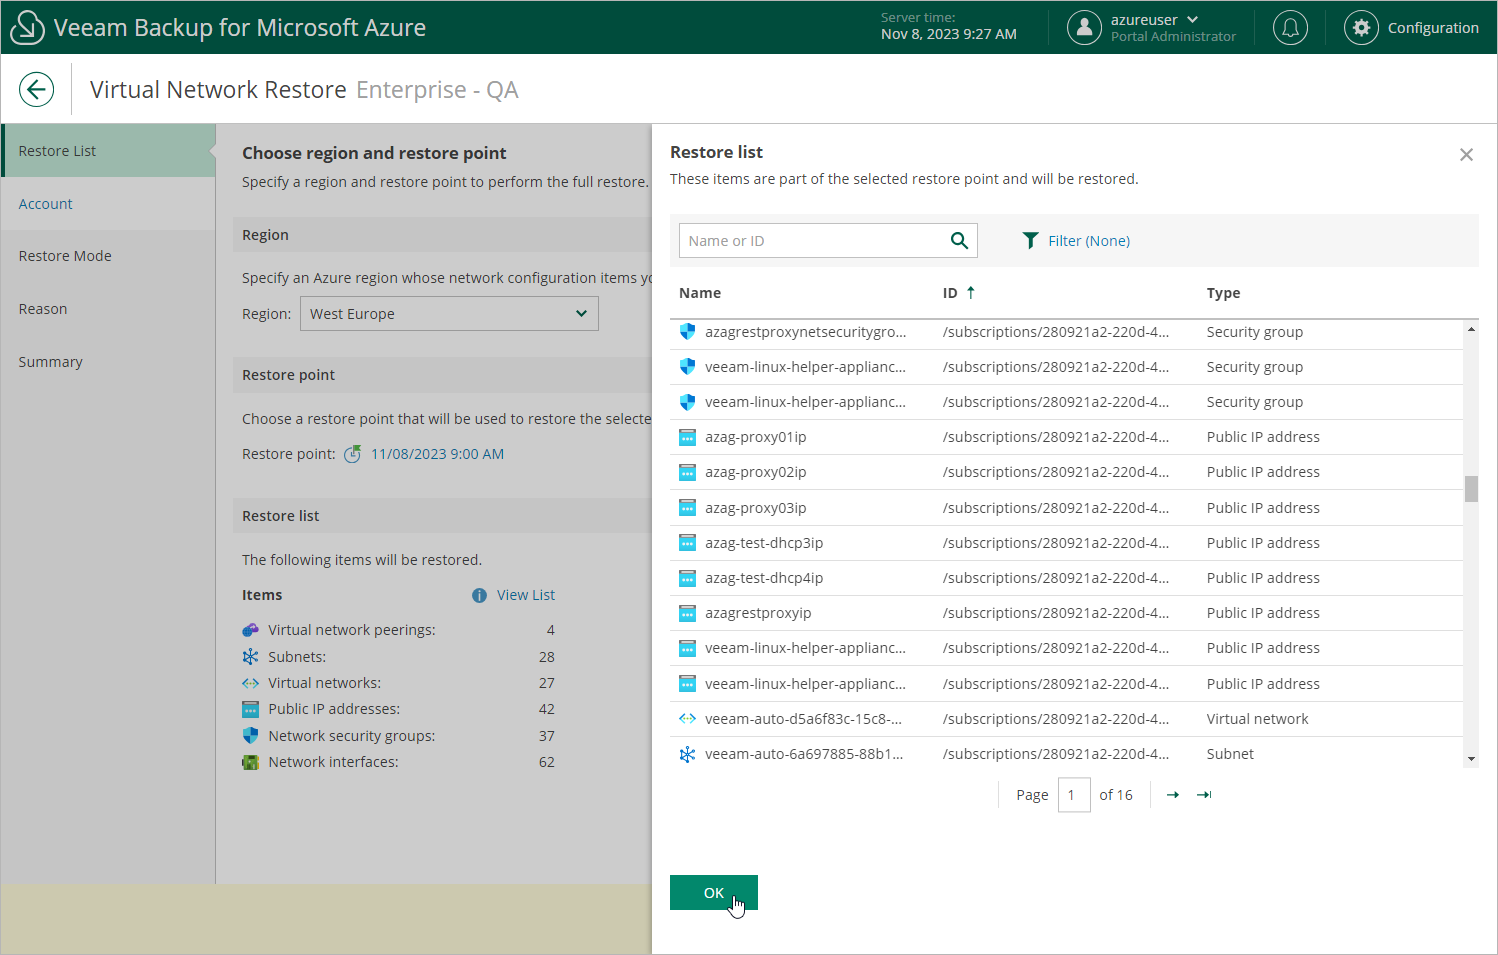Click the Filter funnel icon

[x=1030, y=240]
